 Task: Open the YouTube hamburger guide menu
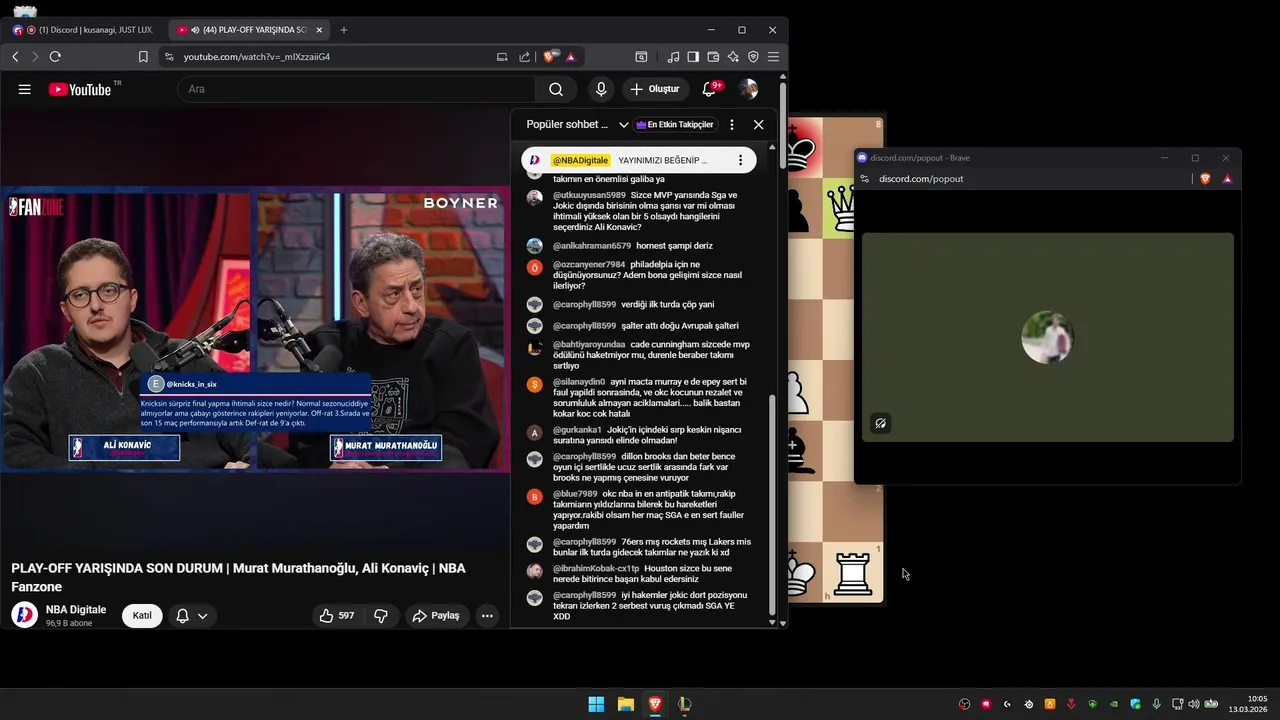(24, 89)
